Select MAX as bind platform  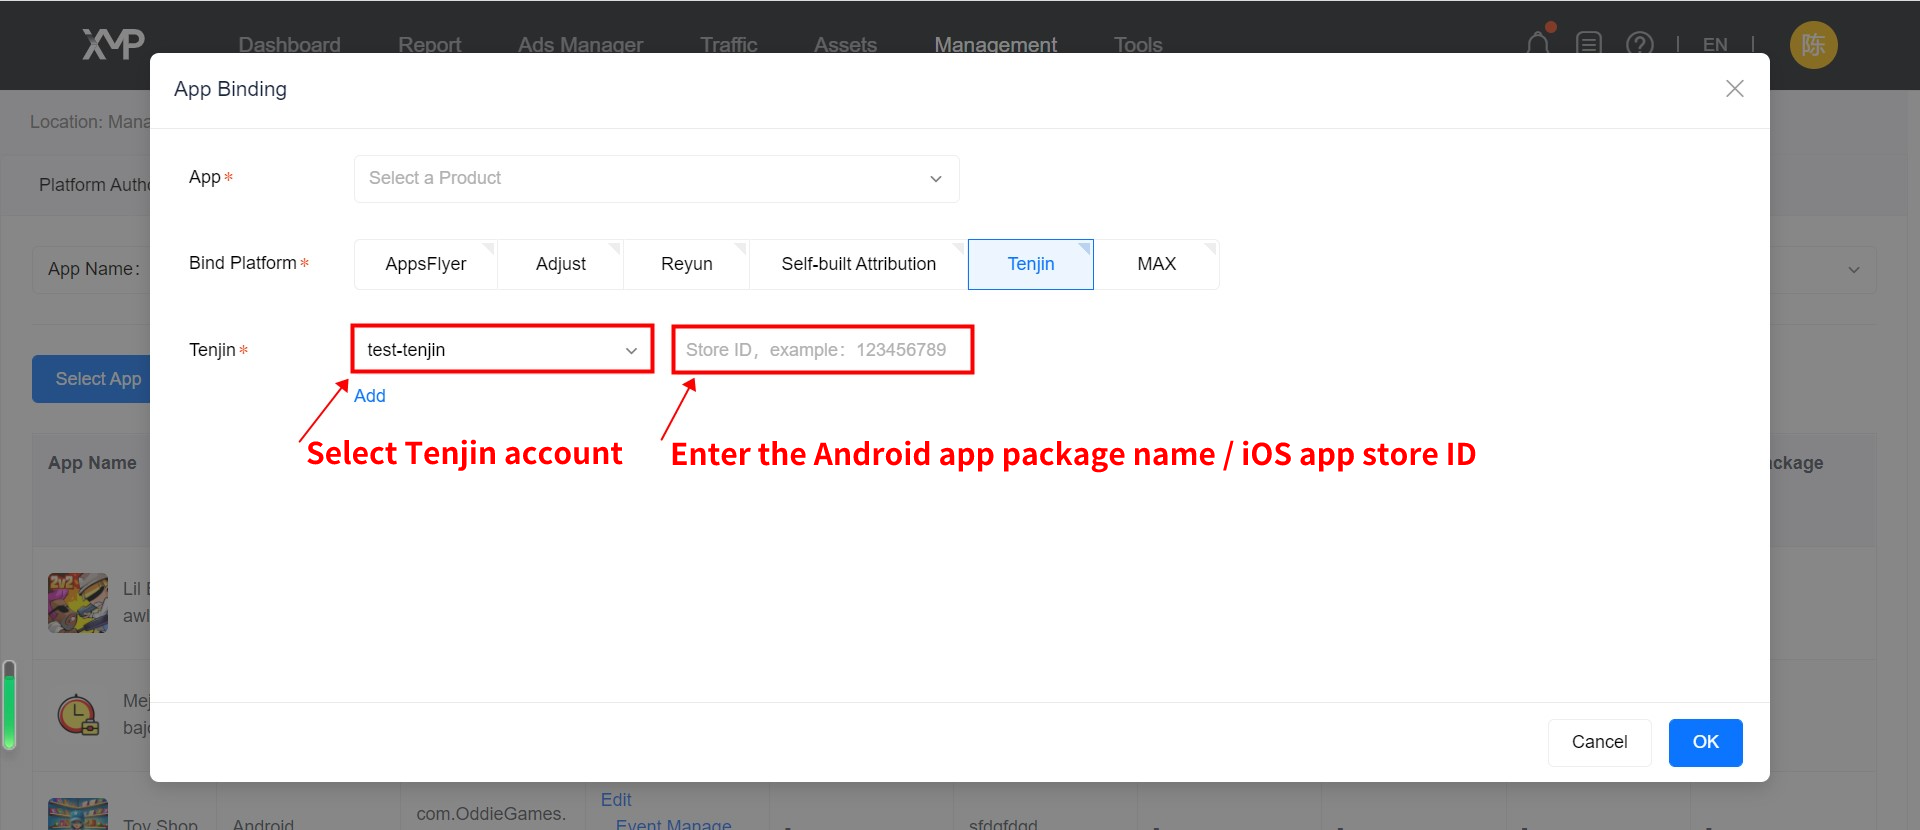(x=1157, y=264)
